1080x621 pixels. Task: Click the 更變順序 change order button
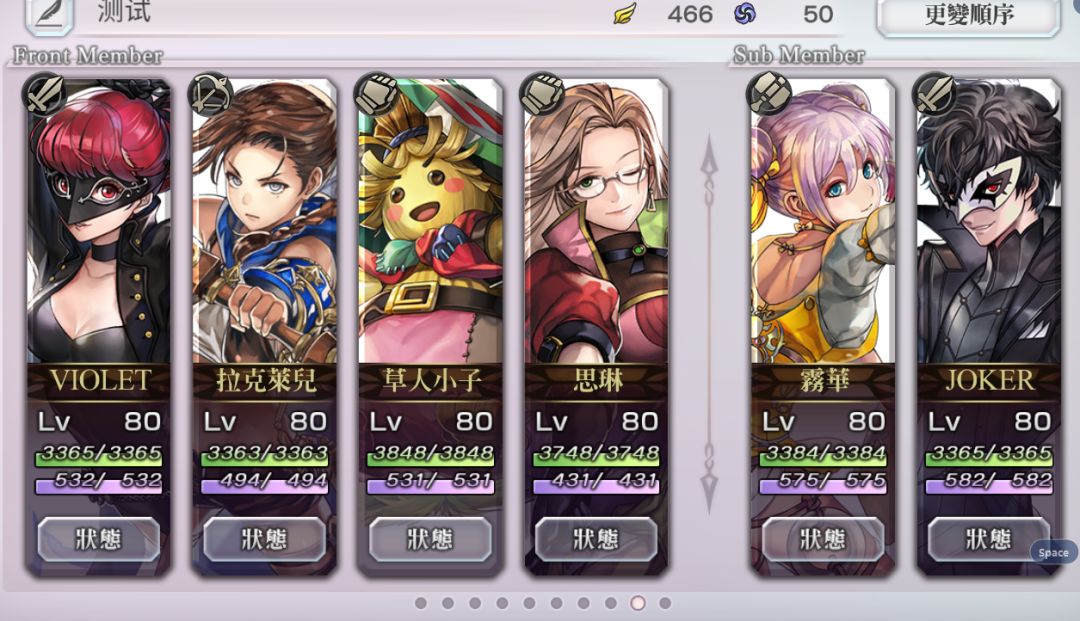pos(968,15)
